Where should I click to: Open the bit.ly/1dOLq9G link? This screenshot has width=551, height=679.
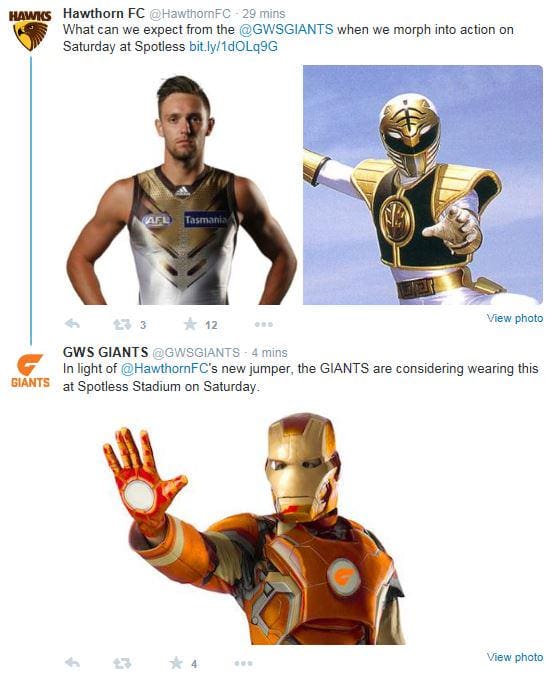(233, 46)
